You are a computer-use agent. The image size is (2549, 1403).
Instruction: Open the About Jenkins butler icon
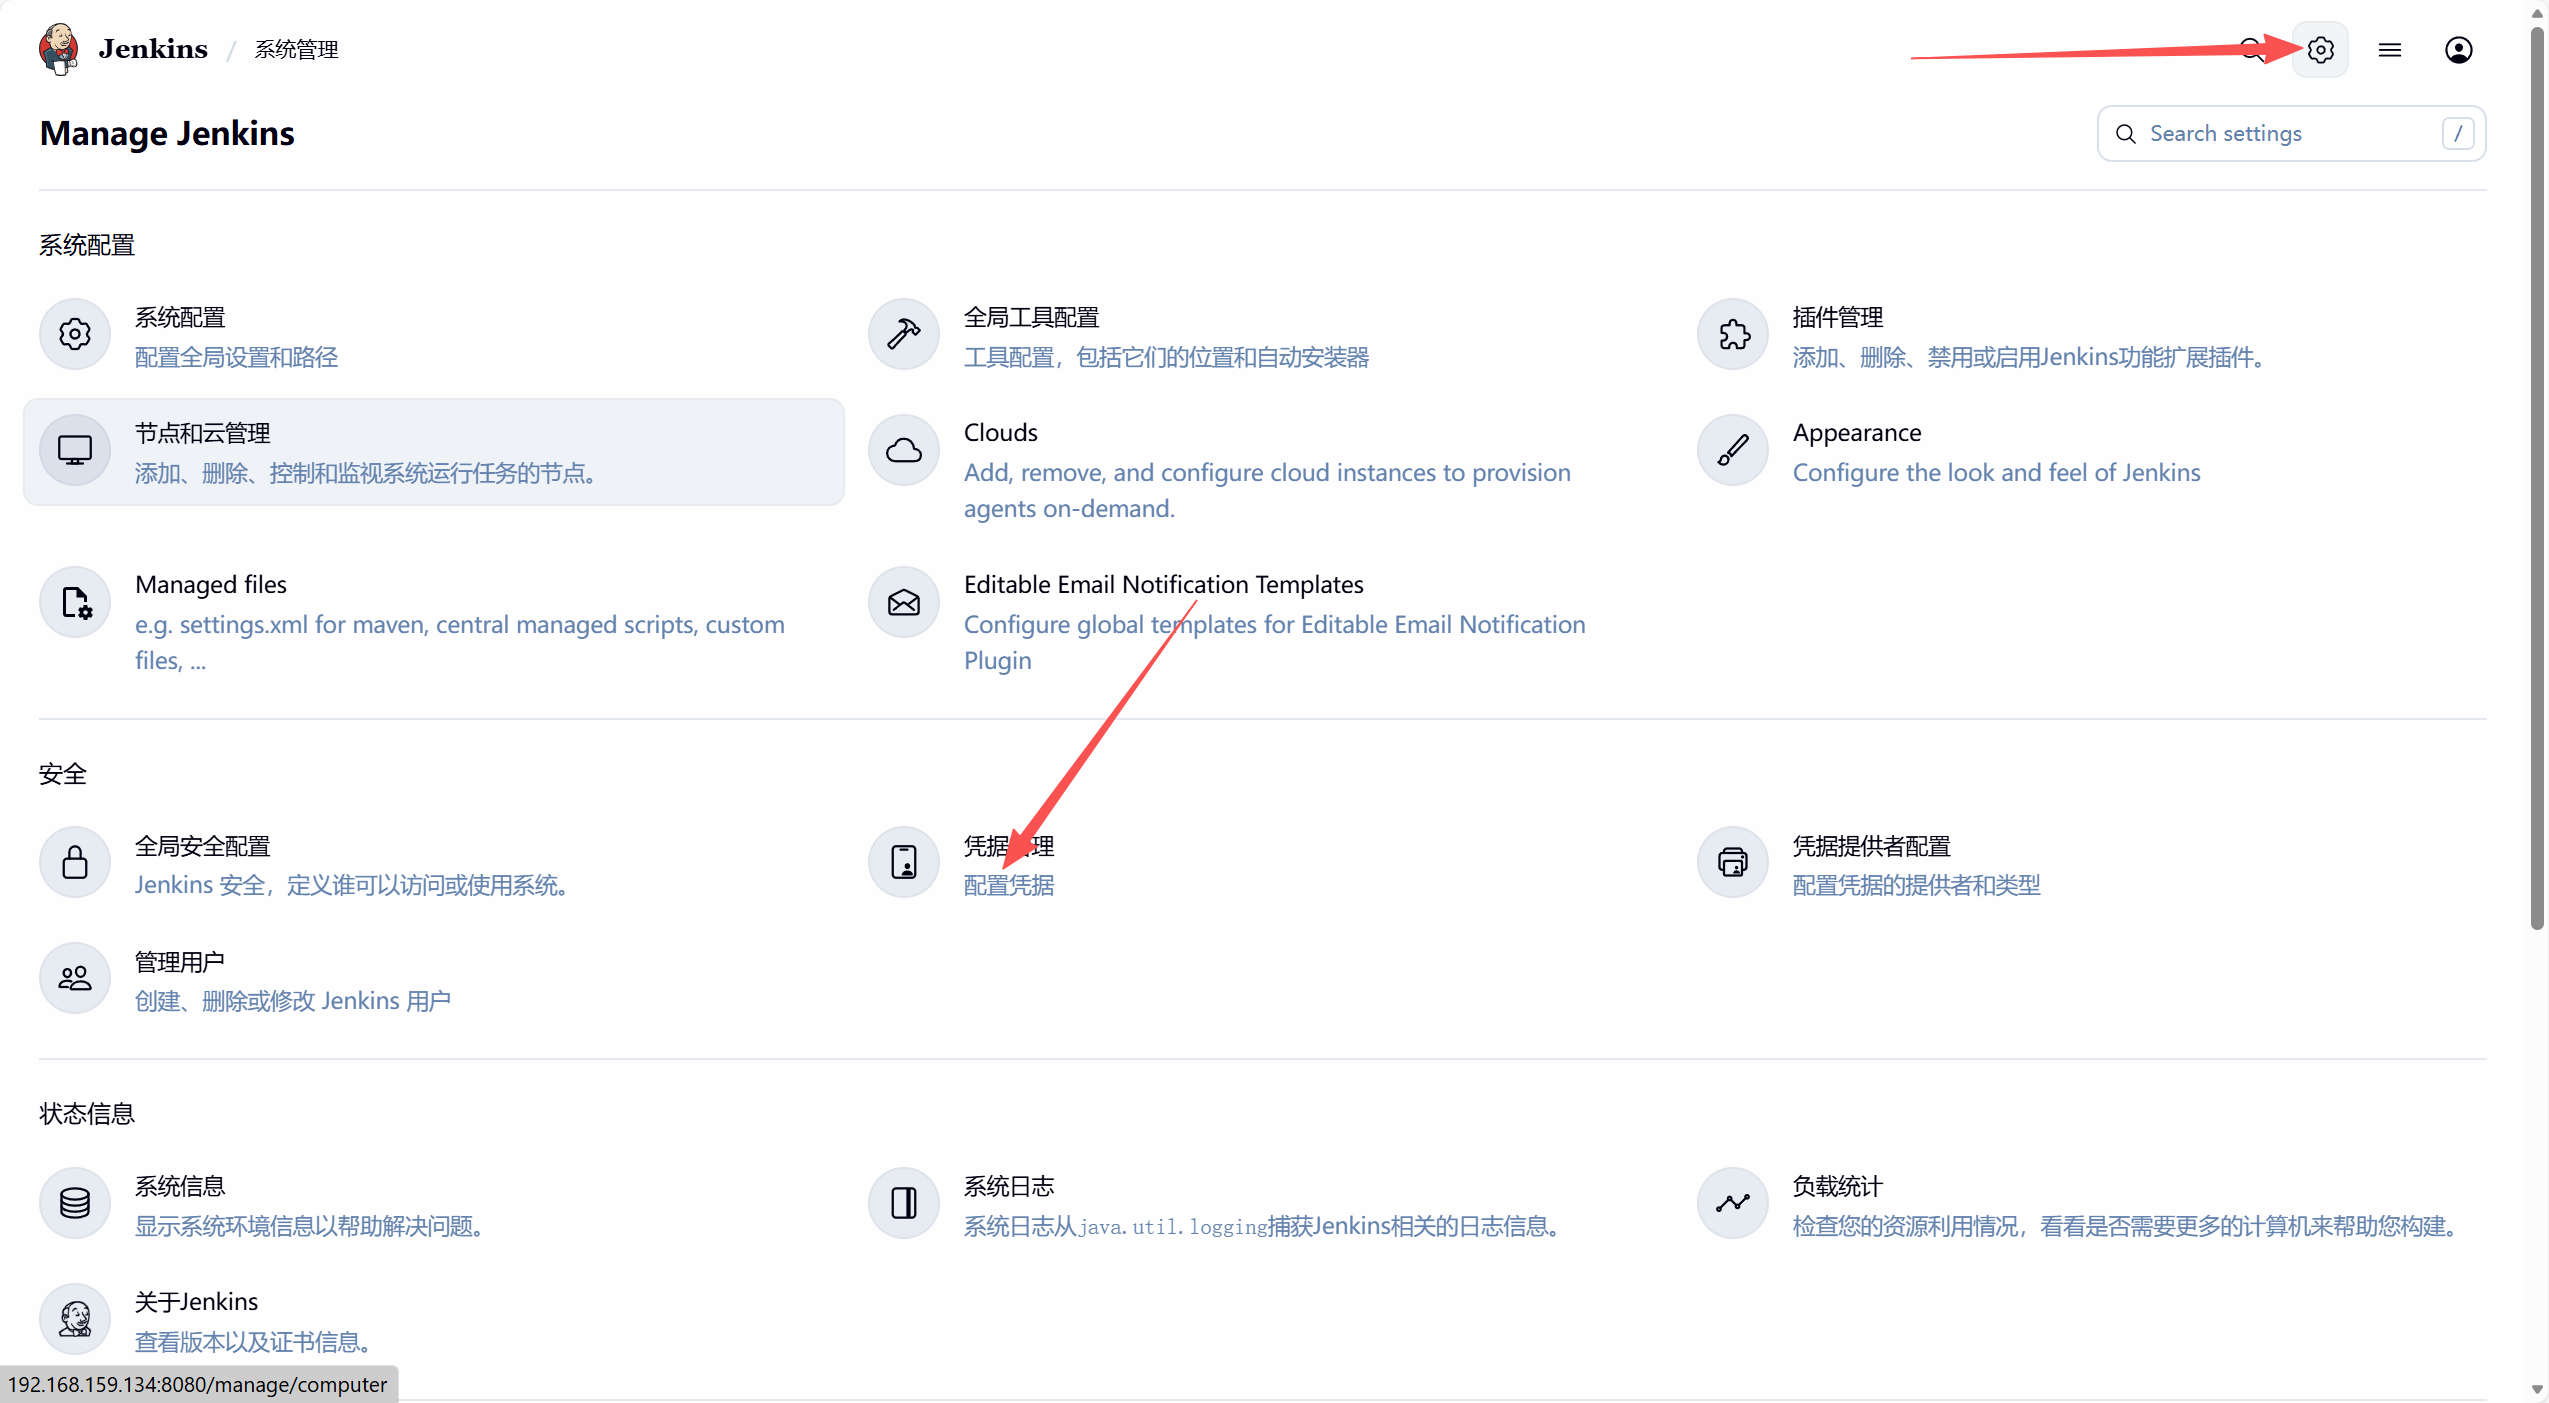(x=75, y=1318)
